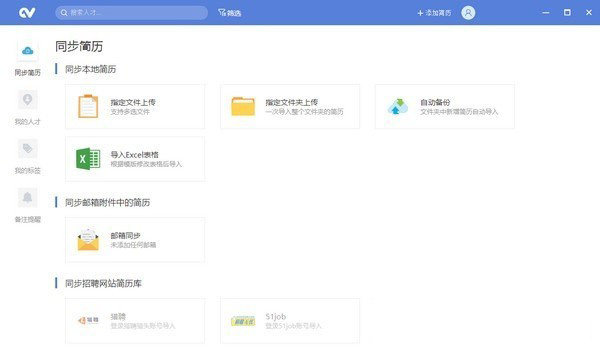
Task: Click the 根据模版修改表格后导入 subtitle
Action: [146, 164]
